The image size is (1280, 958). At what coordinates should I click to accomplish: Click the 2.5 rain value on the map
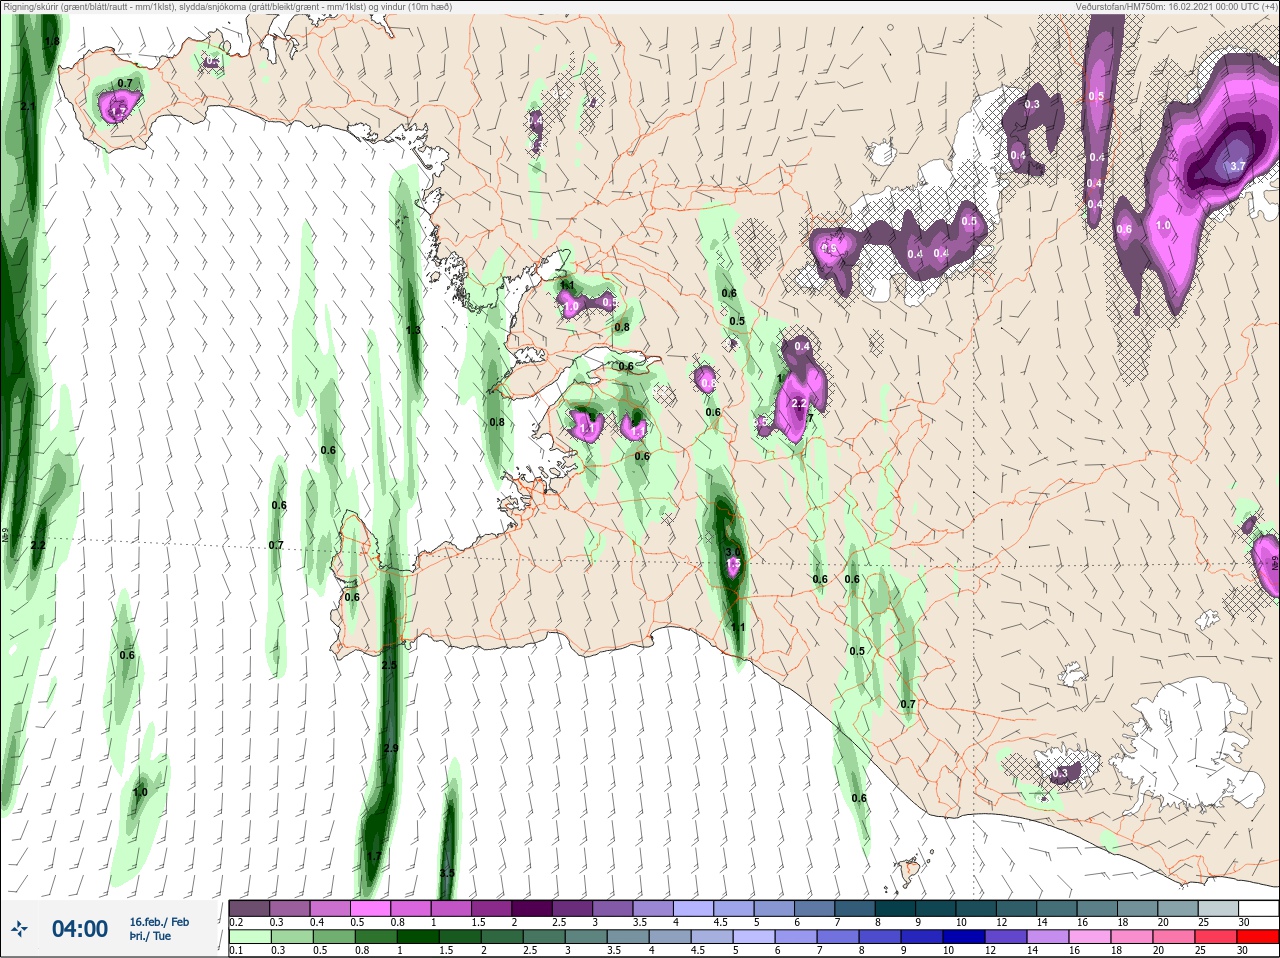[x=390, y=666]
